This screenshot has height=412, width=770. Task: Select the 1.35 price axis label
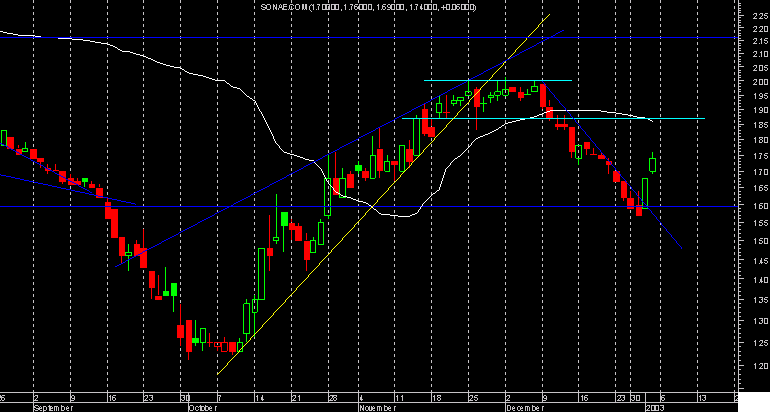click(x=760, y=300)
